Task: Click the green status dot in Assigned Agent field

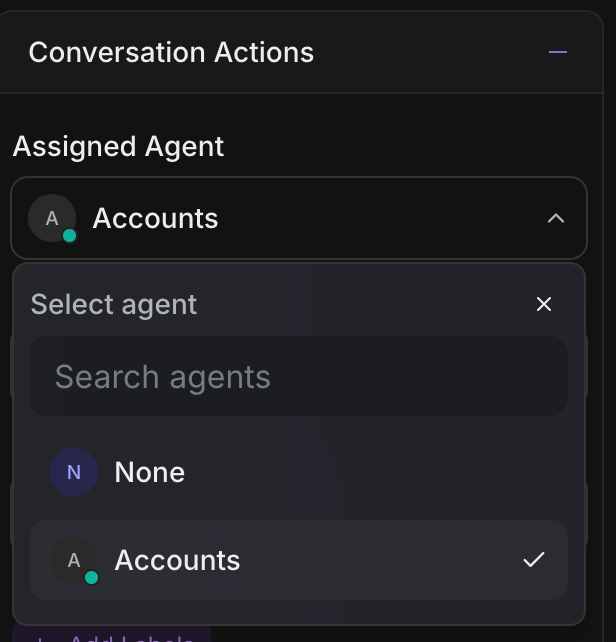Action: click(69, 236)
